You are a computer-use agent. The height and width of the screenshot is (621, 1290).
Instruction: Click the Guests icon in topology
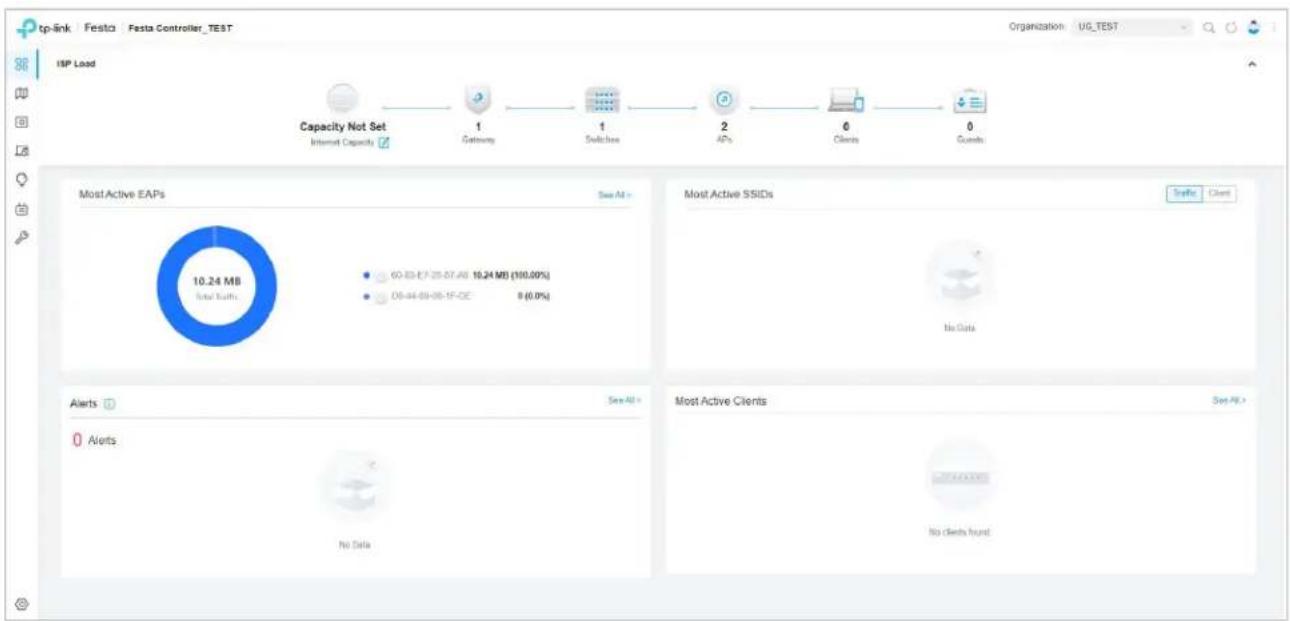pyautogui.click(x=970, y=101)
